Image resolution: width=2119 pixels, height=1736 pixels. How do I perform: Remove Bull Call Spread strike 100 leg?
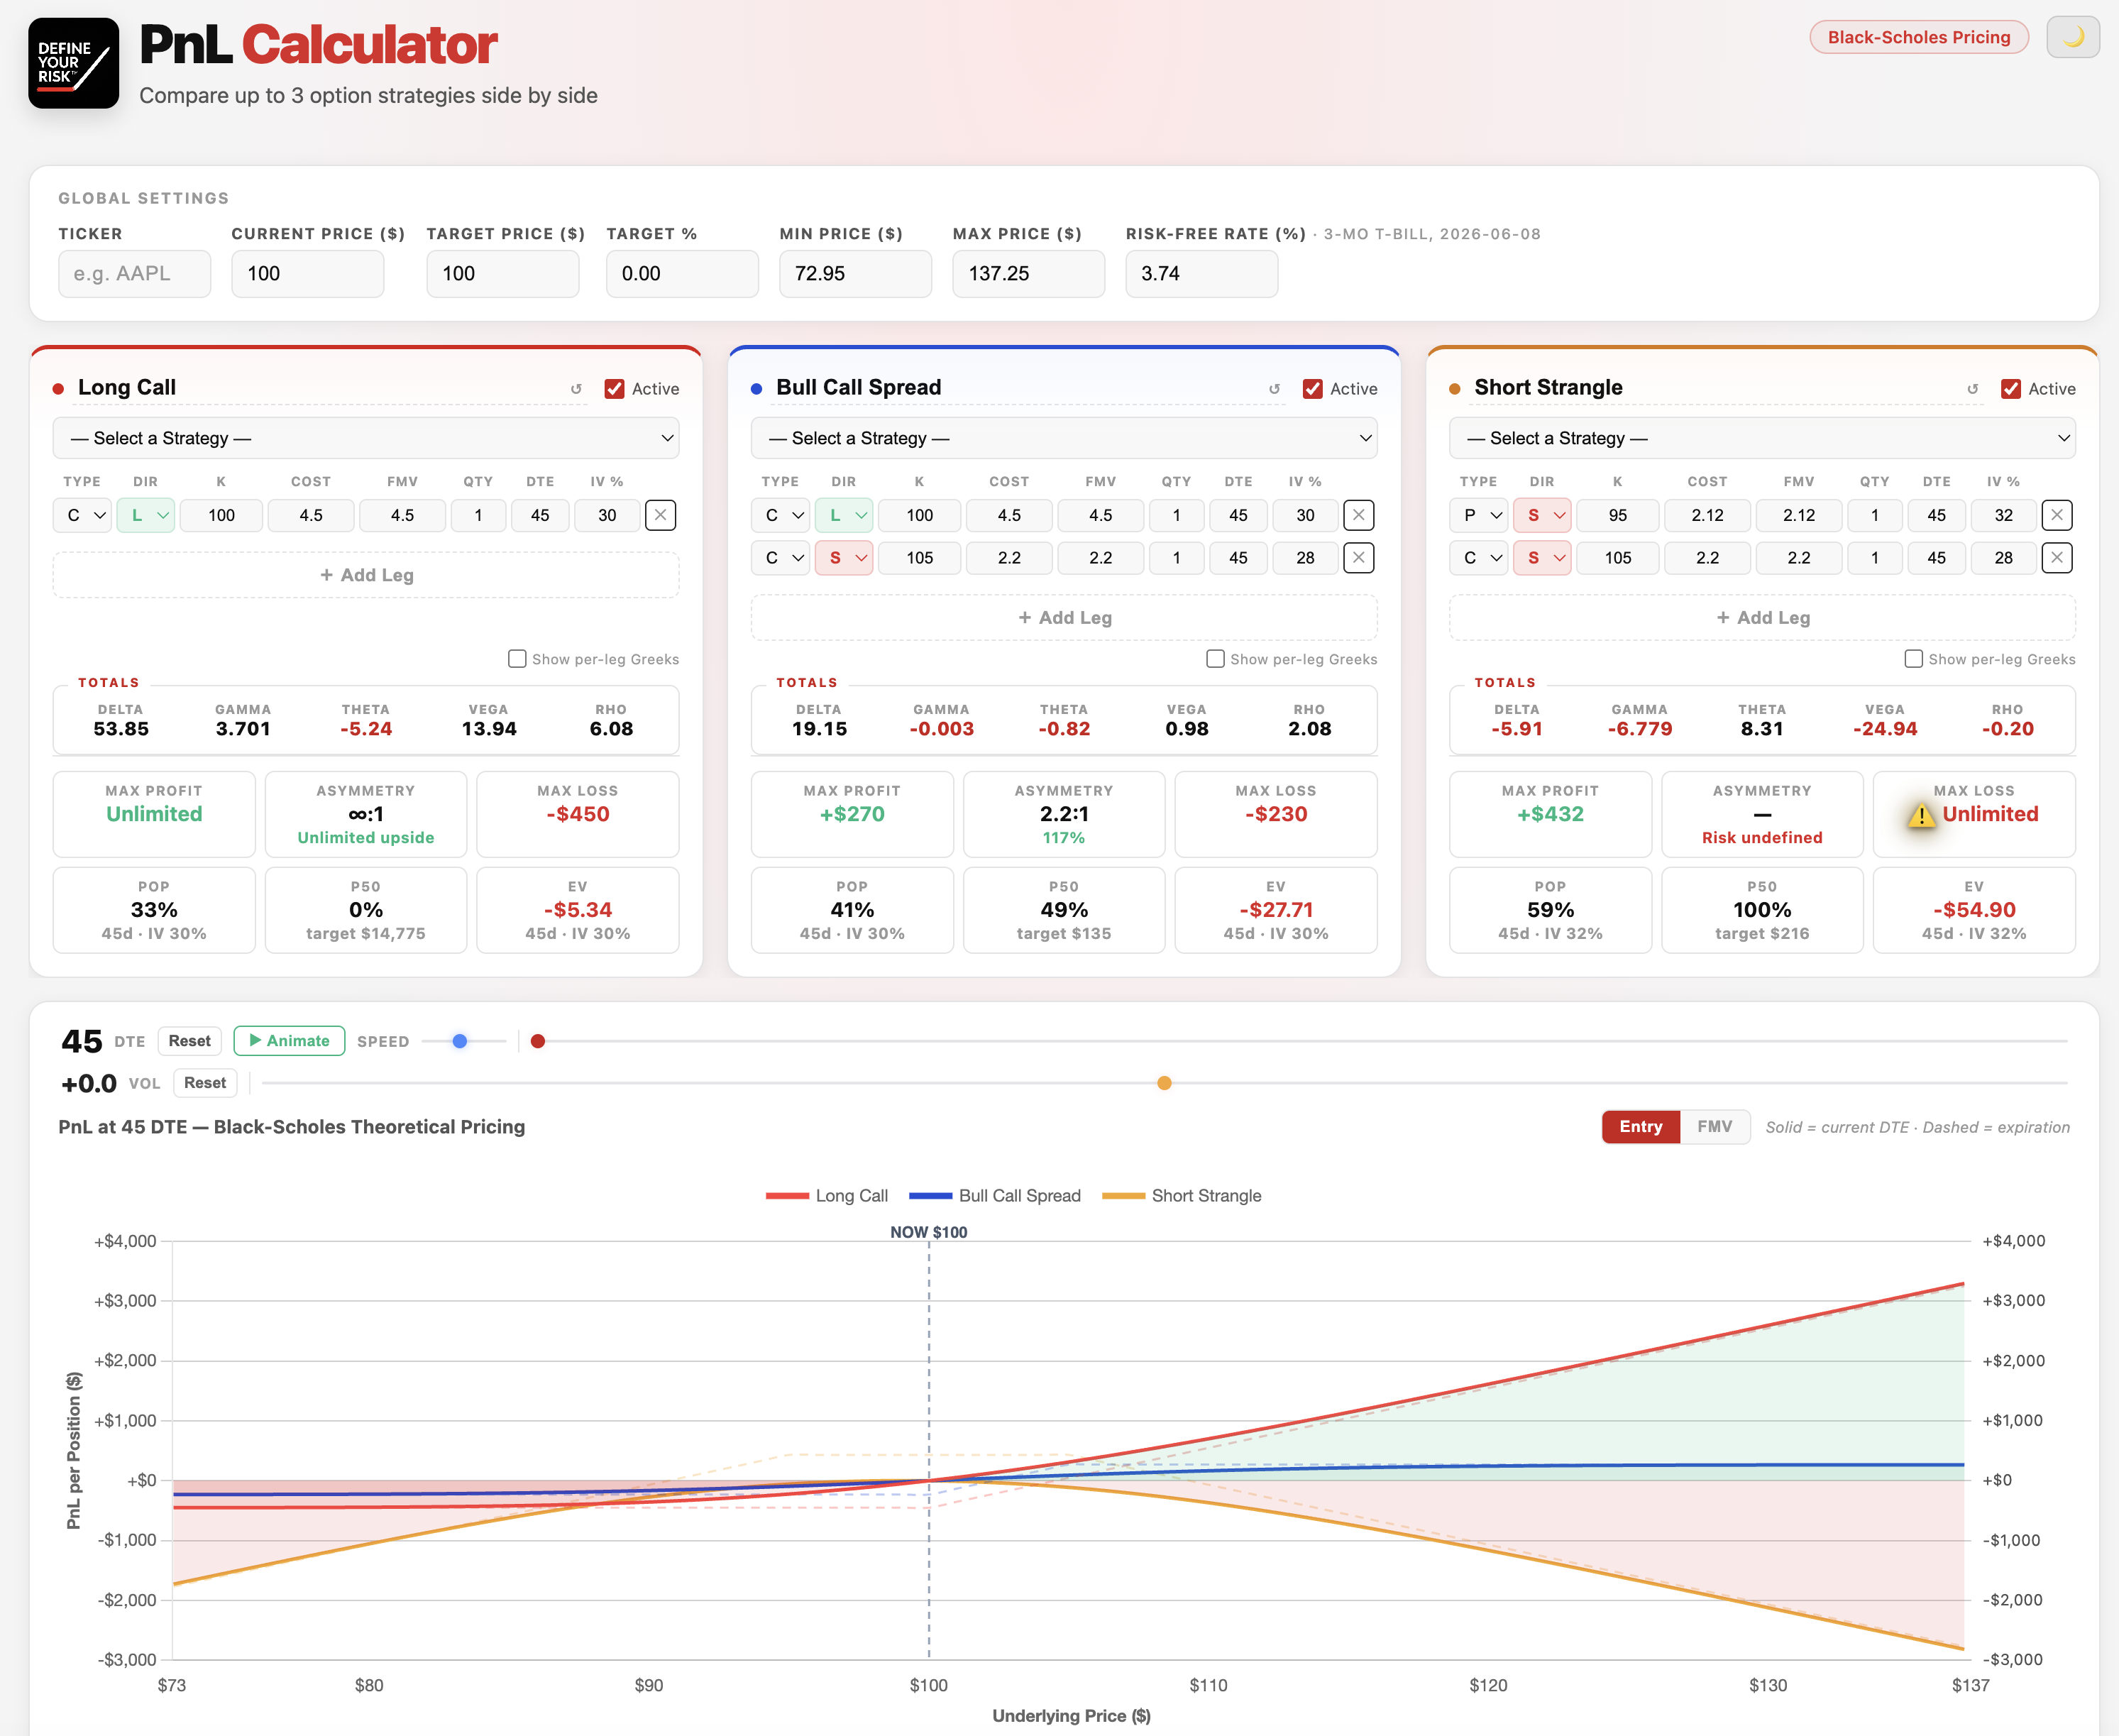click(1358, 515)
